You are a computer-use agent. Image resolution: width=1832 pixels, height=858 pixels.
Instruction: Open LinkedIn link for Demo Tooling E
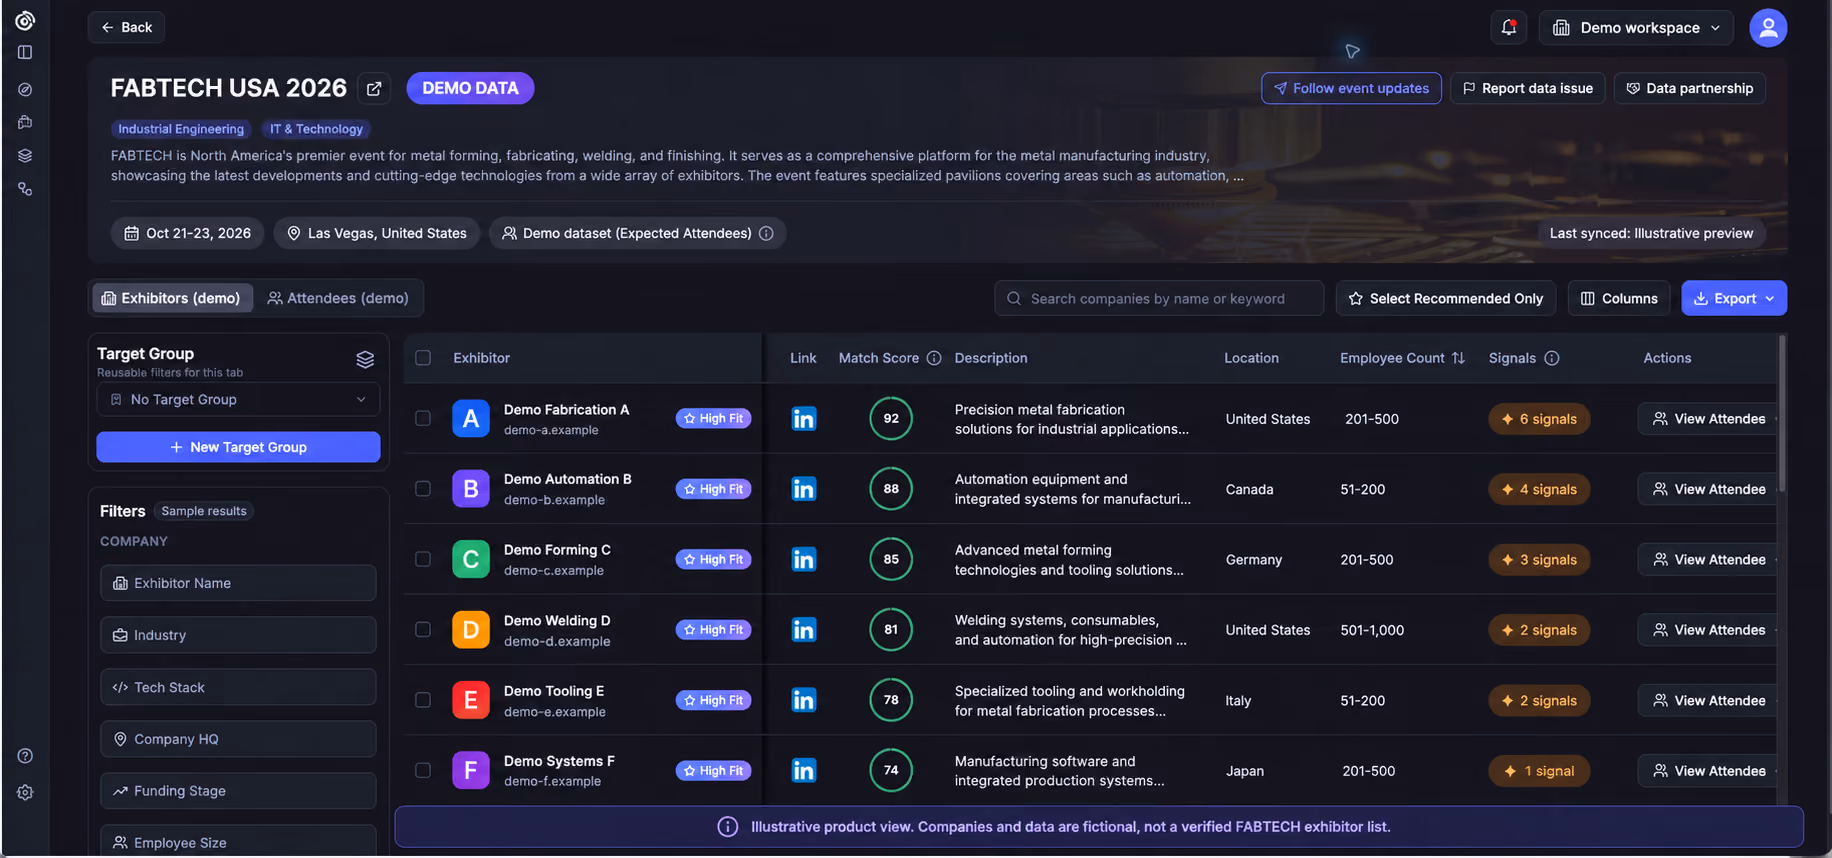point(803,701)
